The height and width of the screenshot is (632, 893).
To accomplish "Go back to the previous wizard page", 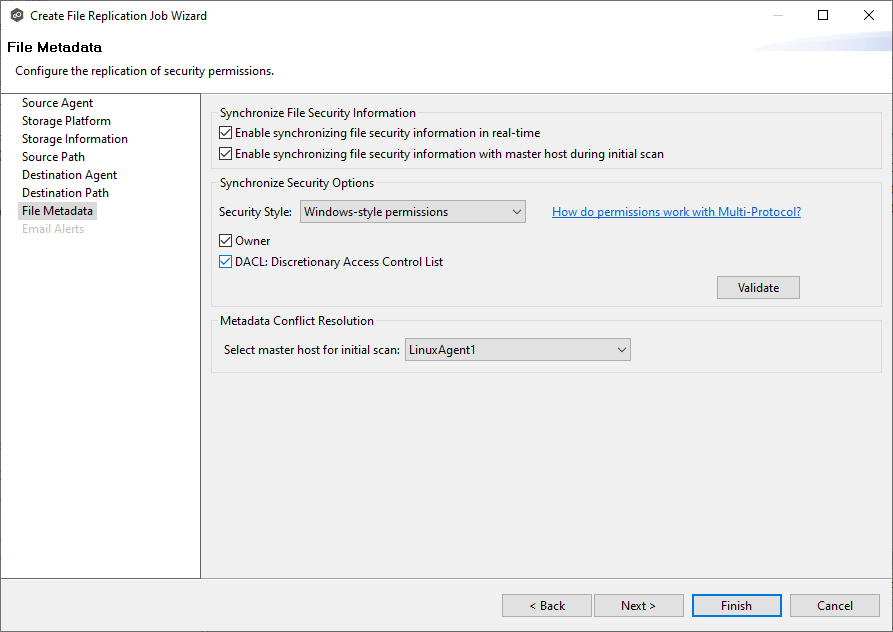I will point(546,605).
